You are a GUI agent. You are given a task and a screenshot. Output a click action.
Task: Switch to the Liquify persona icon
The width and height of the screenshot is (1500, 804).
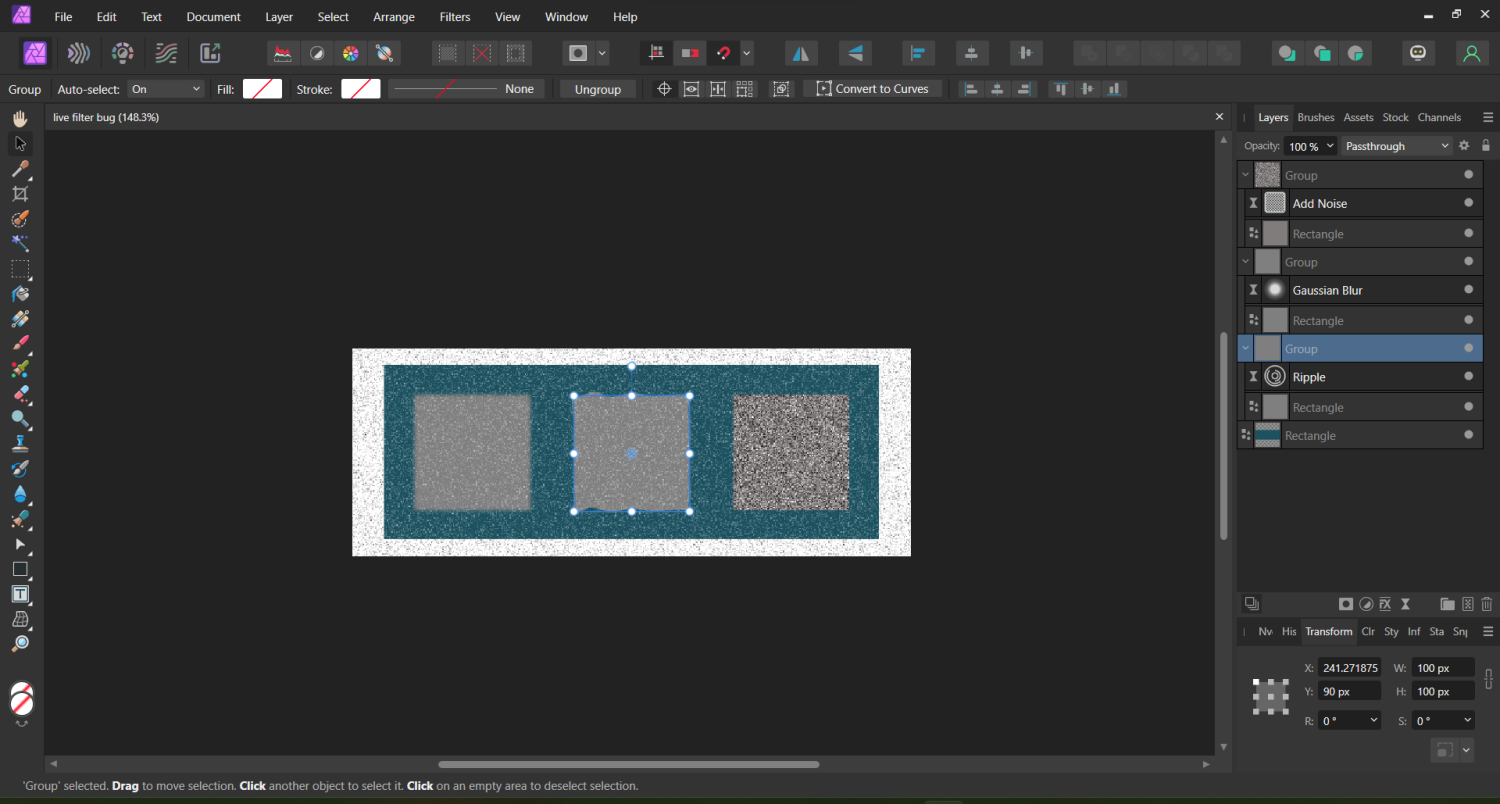click(x=79, y=54)
